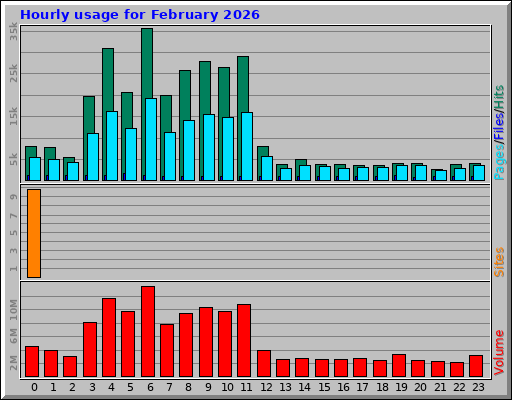
Task: Click the orange Sites bar at hour 0
Action: (34, 233)
